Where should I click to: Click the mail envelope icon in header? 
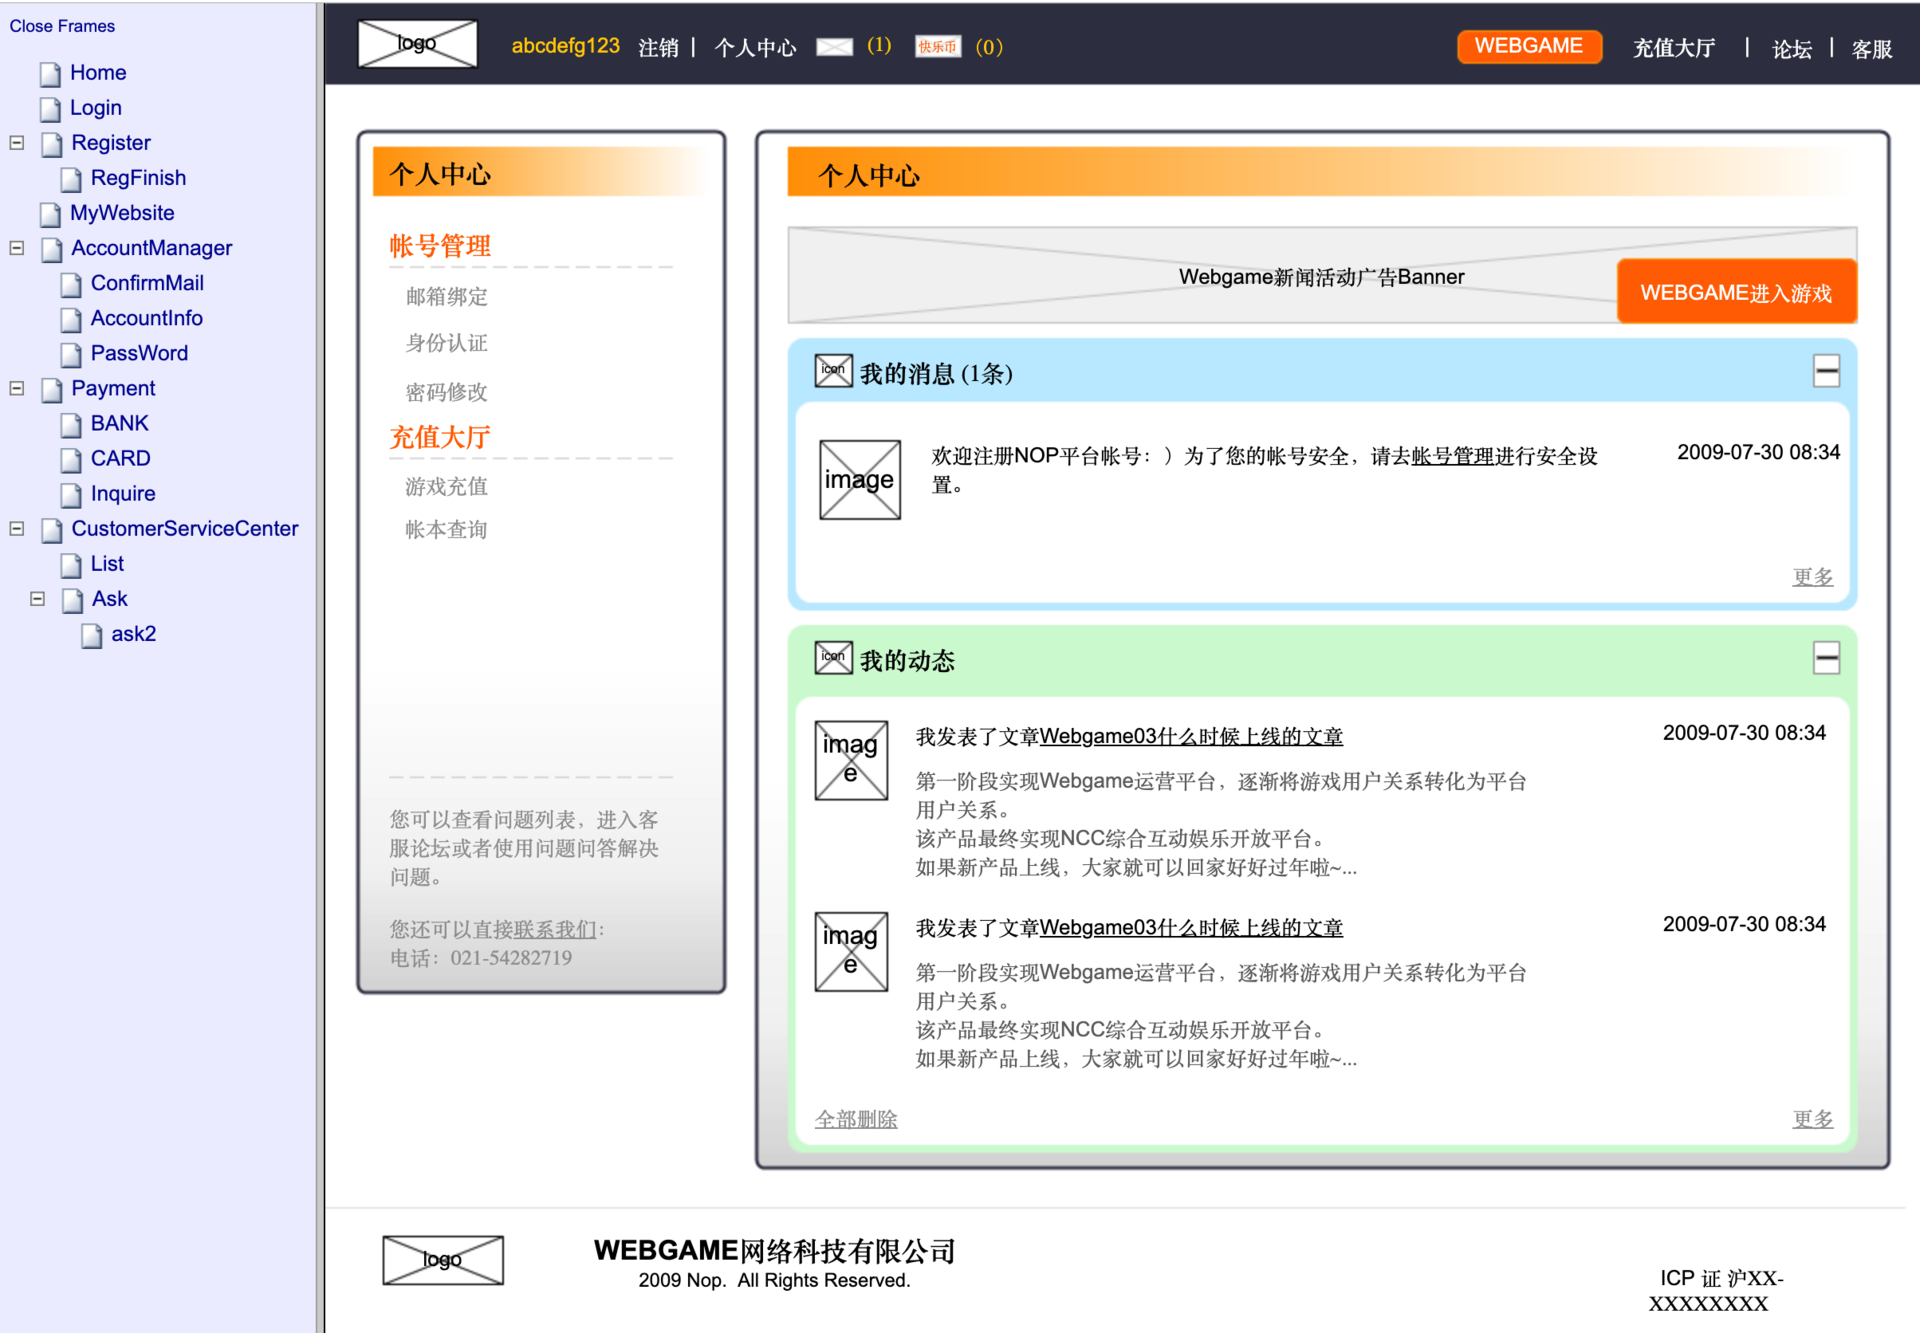pos(834,47)
